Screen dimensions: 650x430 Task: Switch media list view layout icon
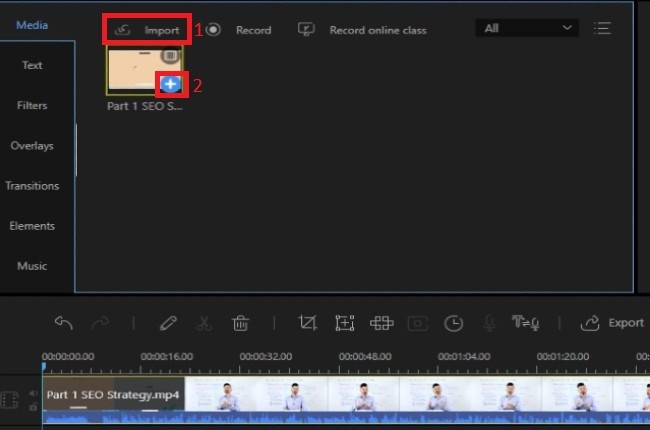pyautogui.click(x=602, y=28)
